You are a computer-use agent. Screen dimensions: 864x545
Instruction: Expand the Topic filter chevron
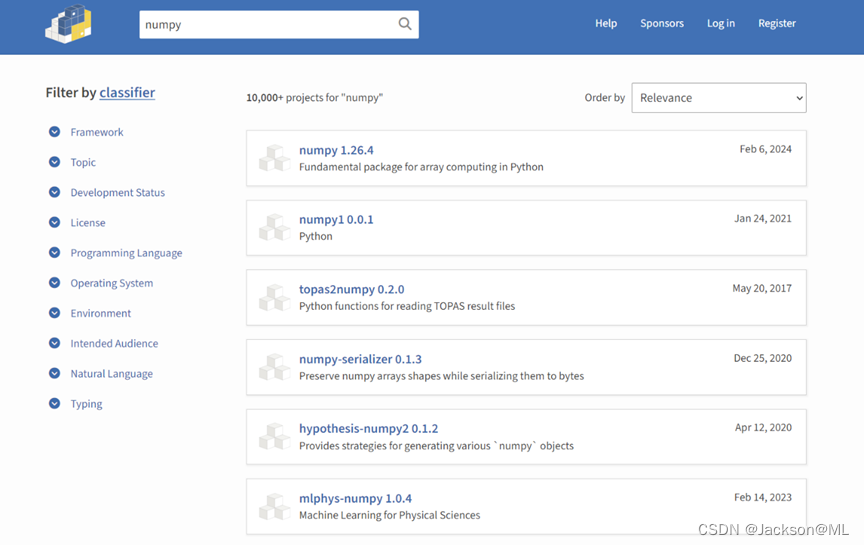point(55,162)
